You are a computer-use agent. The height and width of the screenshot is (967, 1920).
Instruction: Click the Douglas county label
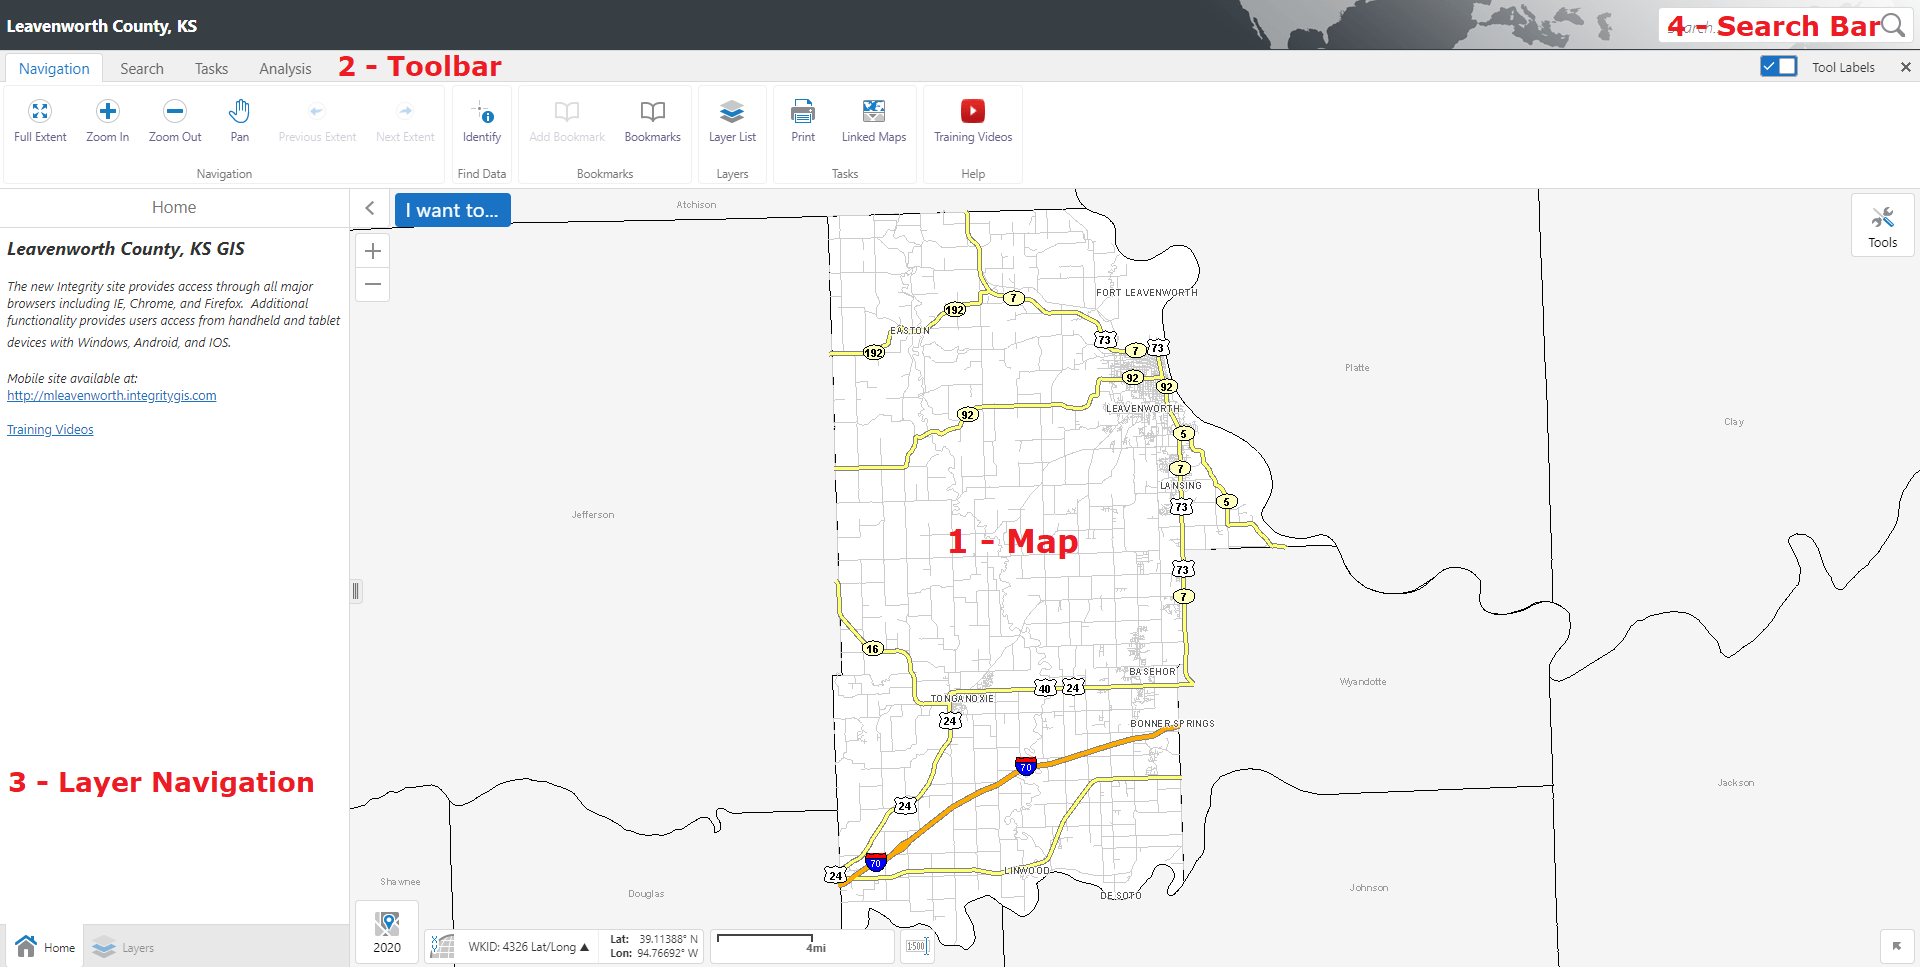(x=646, y=894)
